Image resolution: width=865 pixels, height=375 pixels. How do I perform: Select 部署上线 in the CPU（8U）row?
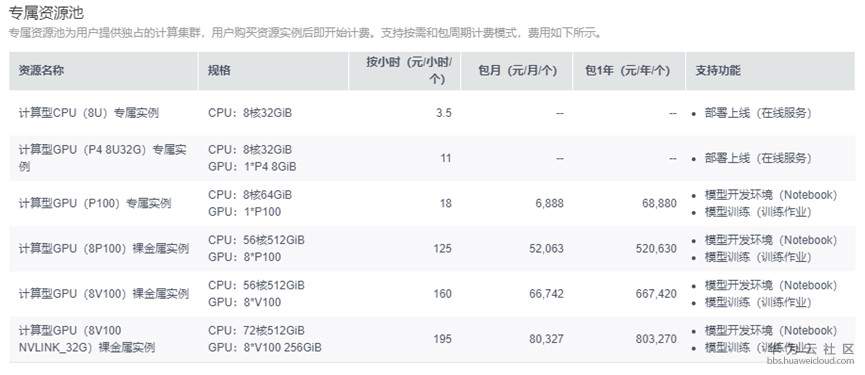(758, 113)
